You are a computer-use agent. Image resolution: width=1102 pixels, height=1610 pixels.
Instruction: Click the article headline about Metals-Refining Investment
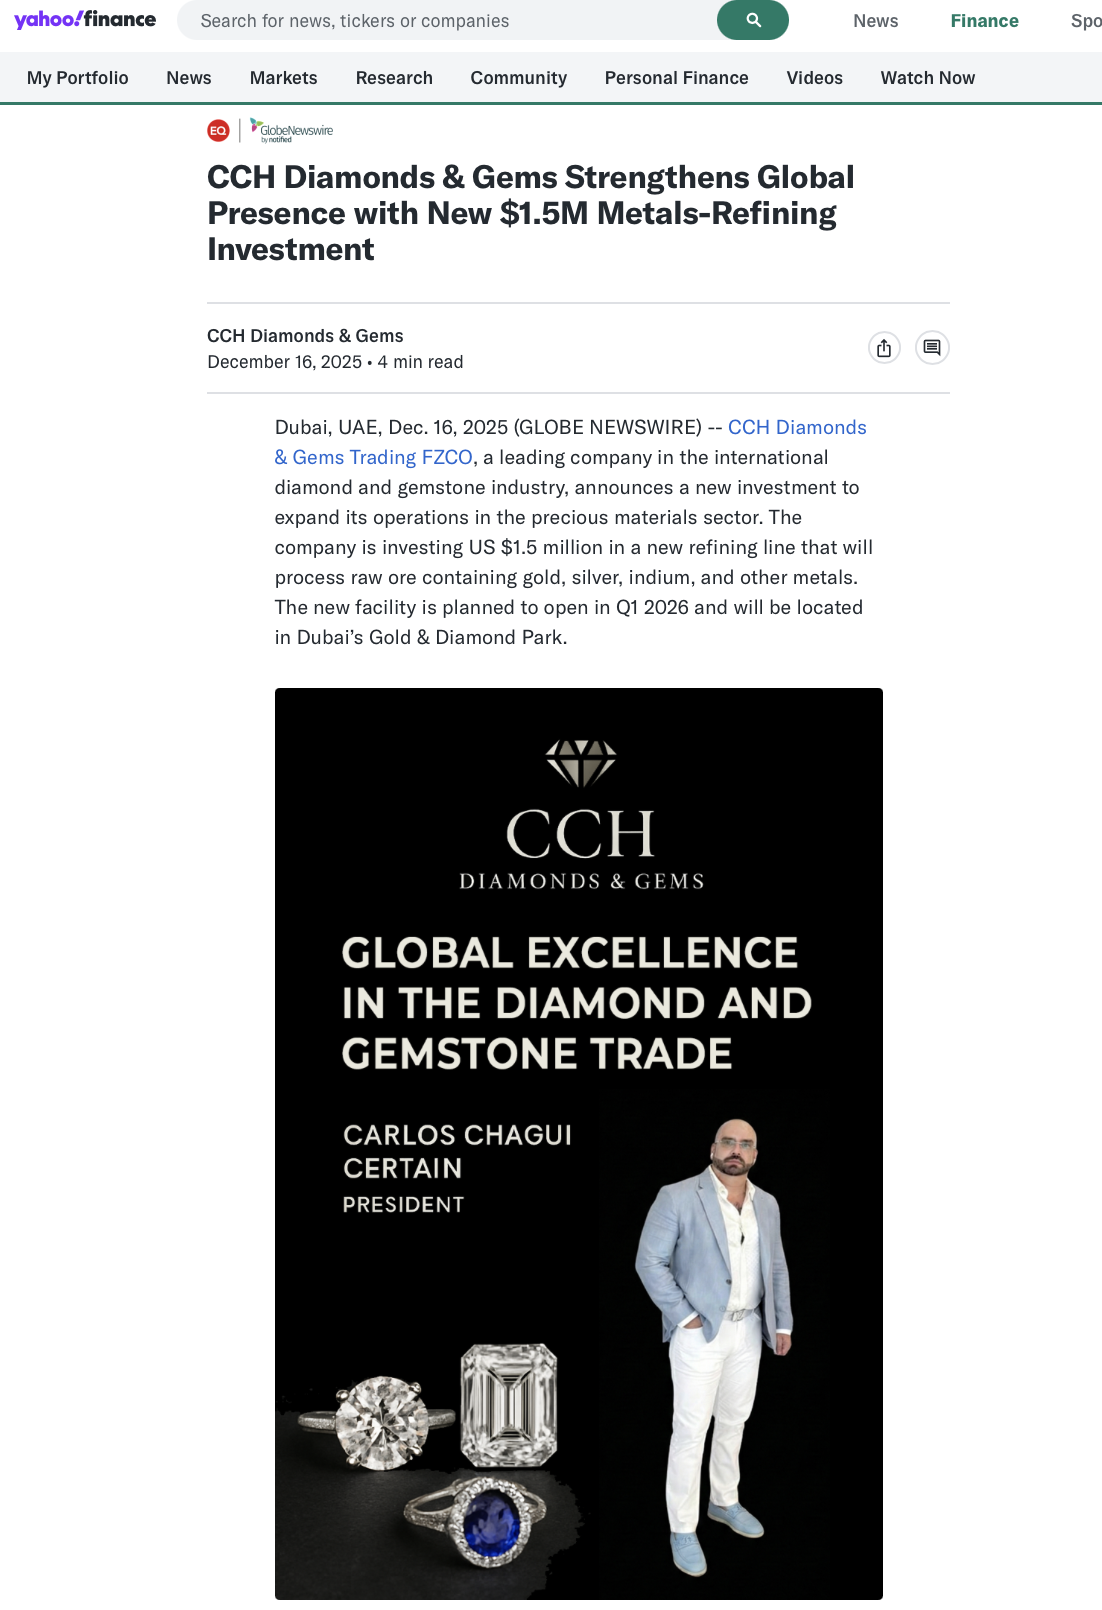531,213
